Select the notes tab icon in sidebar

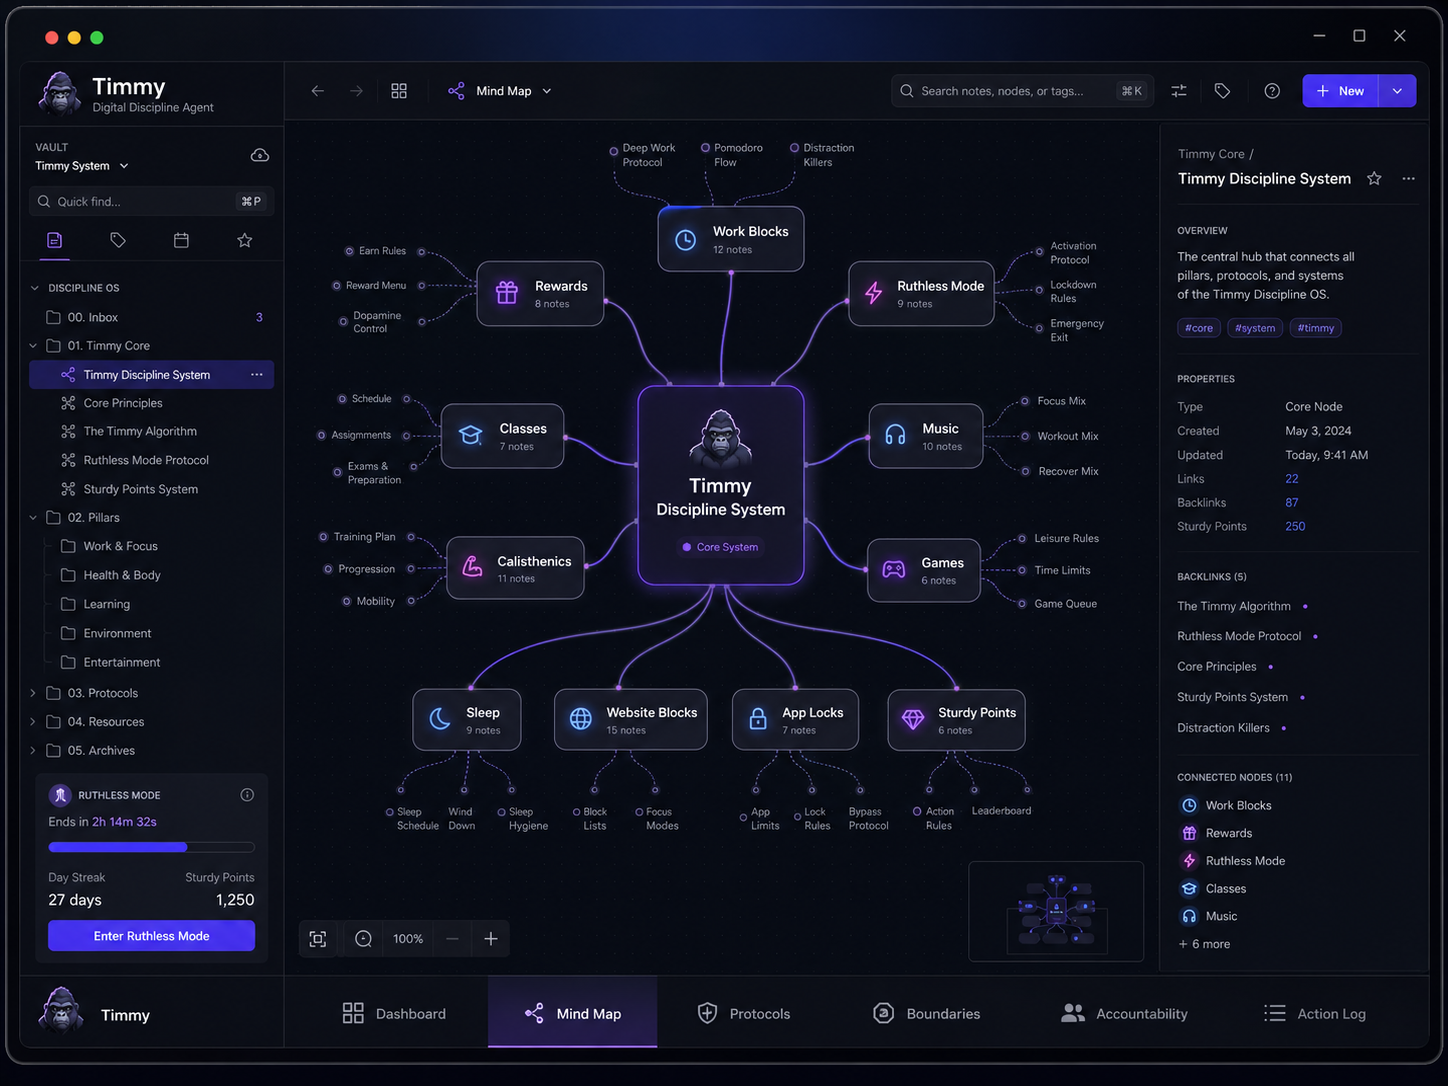pyautogui.click(x=55, y=240)
